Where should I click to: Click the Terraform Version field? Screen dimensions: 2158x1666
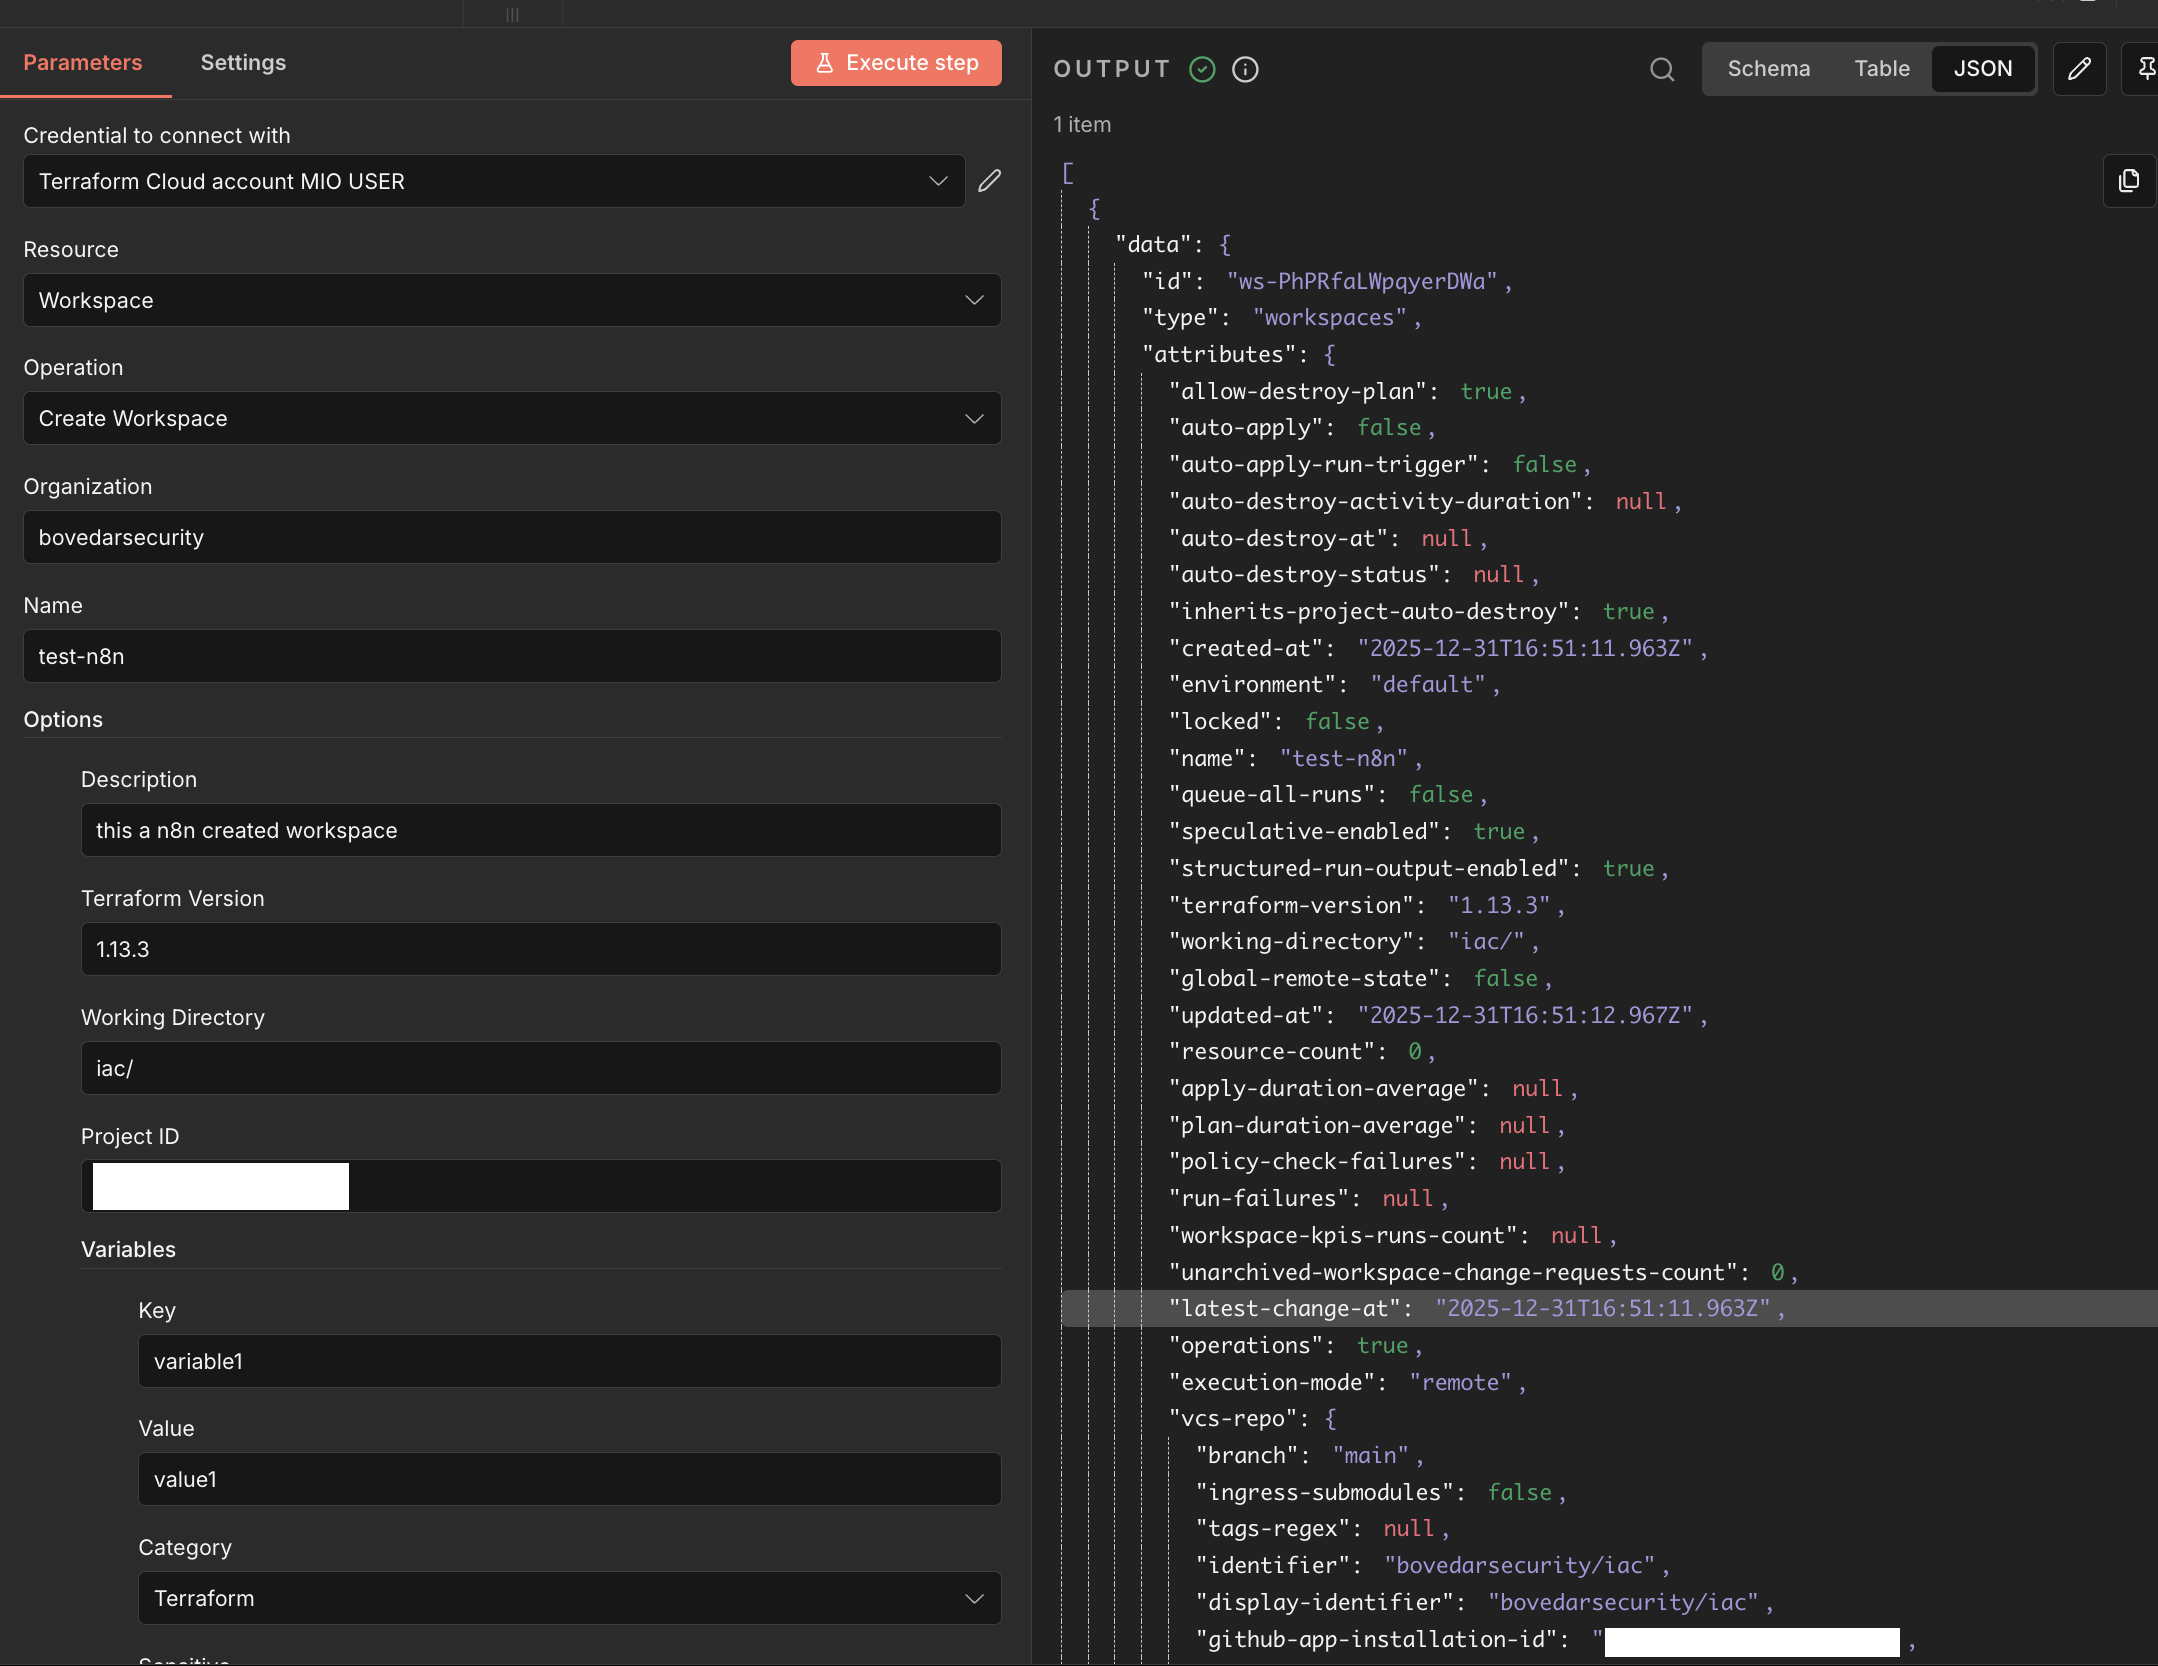pos(541,949)
